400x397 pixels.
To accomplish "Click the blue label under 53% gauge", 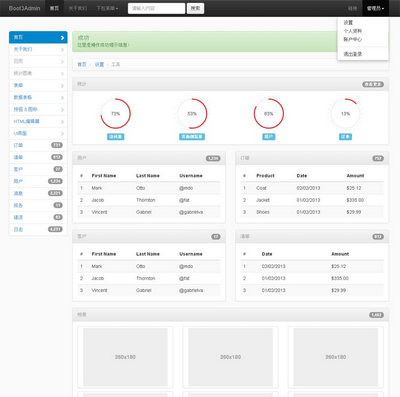I will point(192,137).
